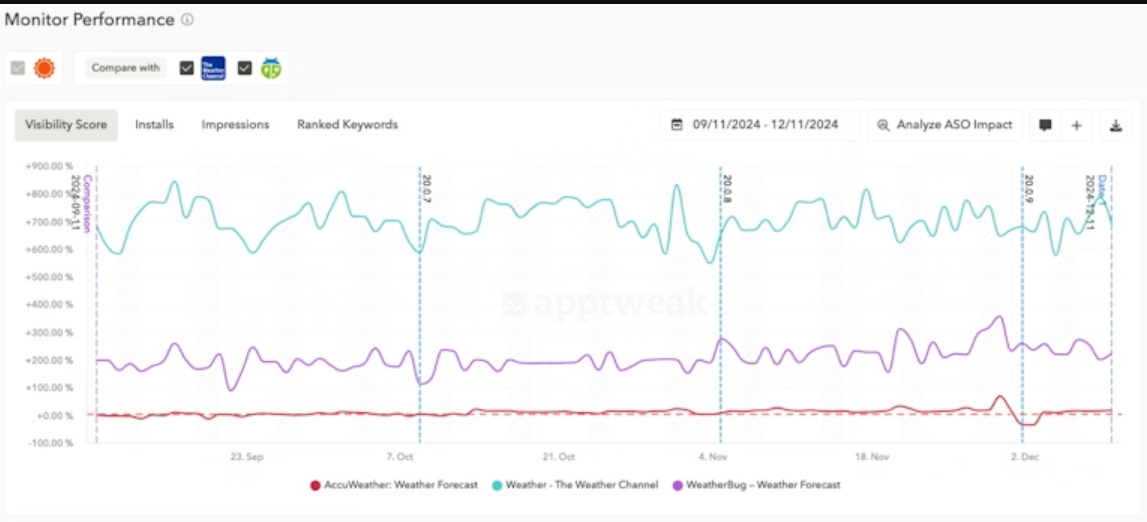Toggle Weather Channel teal legend series

click(576, 485)
